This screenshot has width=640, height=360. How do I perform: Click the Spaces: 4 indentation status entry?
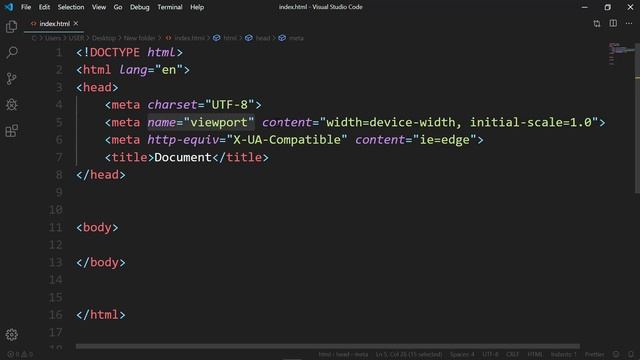pos(462,354)
